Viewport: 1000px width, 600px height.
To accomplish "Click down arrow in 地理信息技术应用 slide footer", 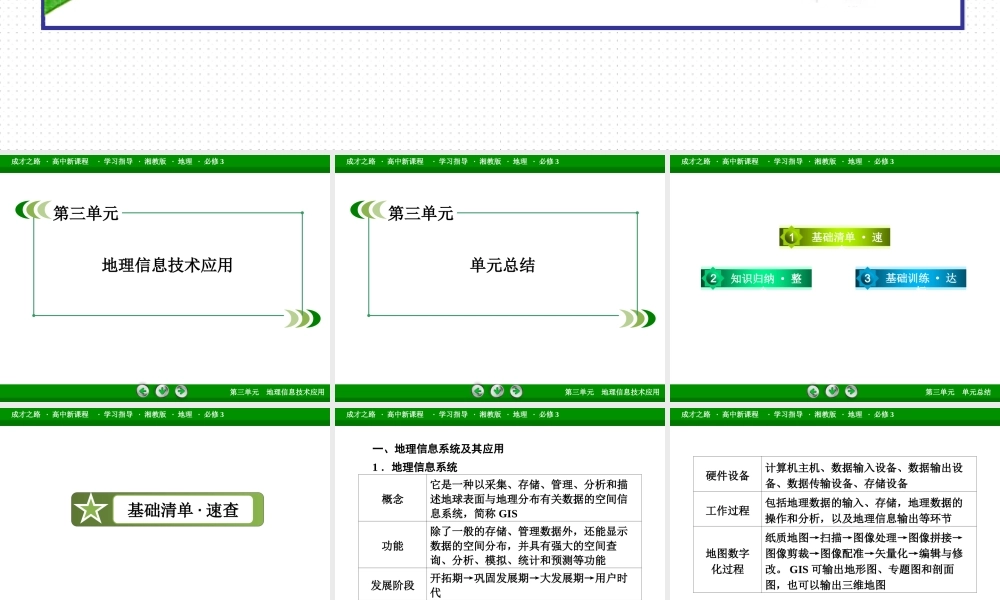I will point(162,392).
